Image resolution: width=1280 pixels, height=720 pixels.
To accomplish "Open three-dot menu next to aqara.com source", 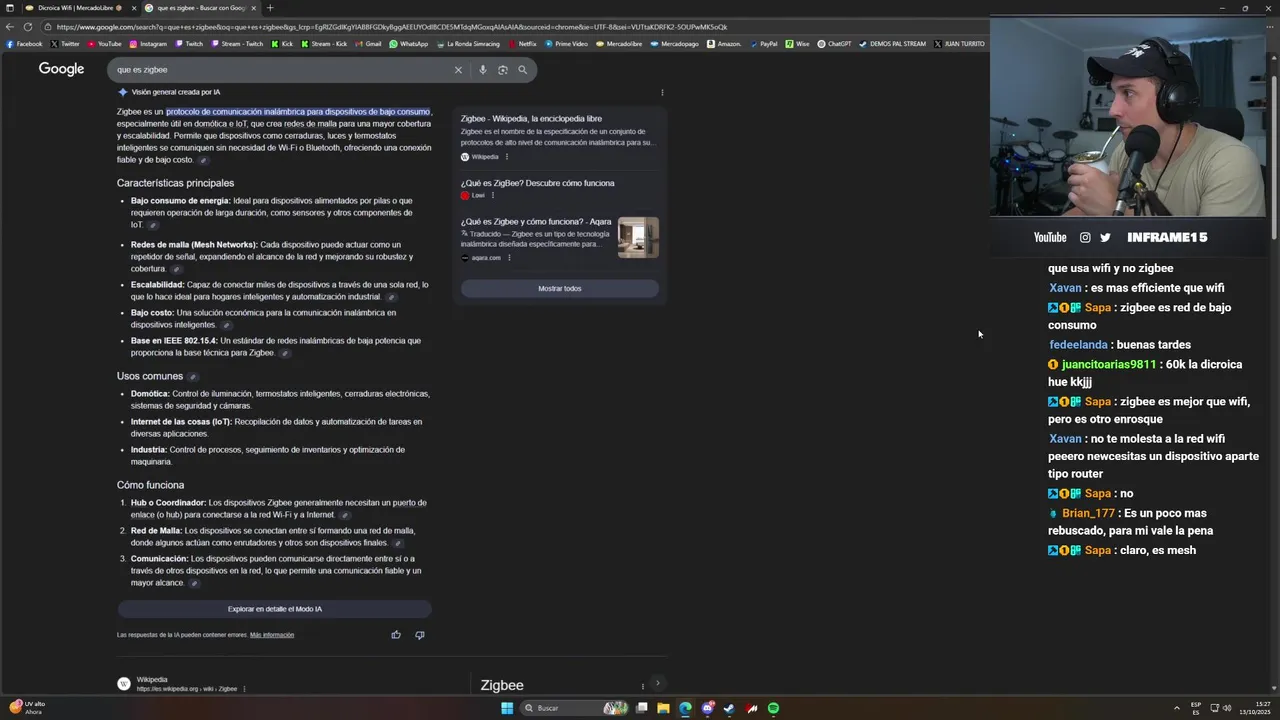I will click(x=509, y=258).
